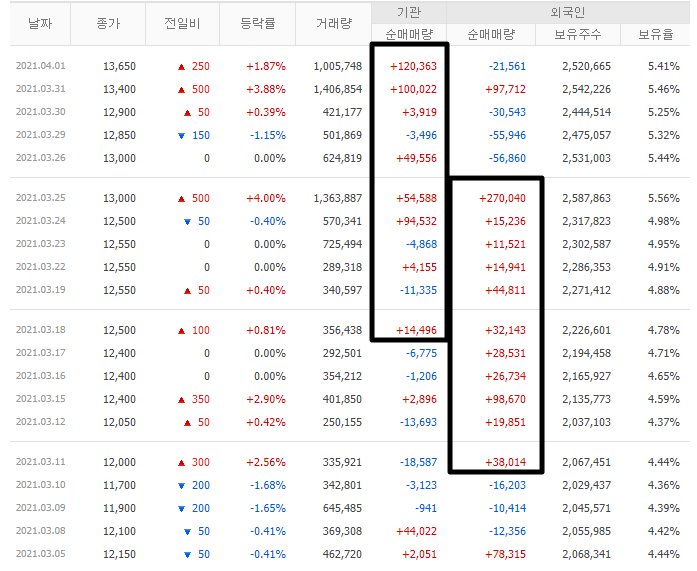This screenshot has height=571, width=697.
Task: Click closing price 13,400
Action: coord(119,89)
